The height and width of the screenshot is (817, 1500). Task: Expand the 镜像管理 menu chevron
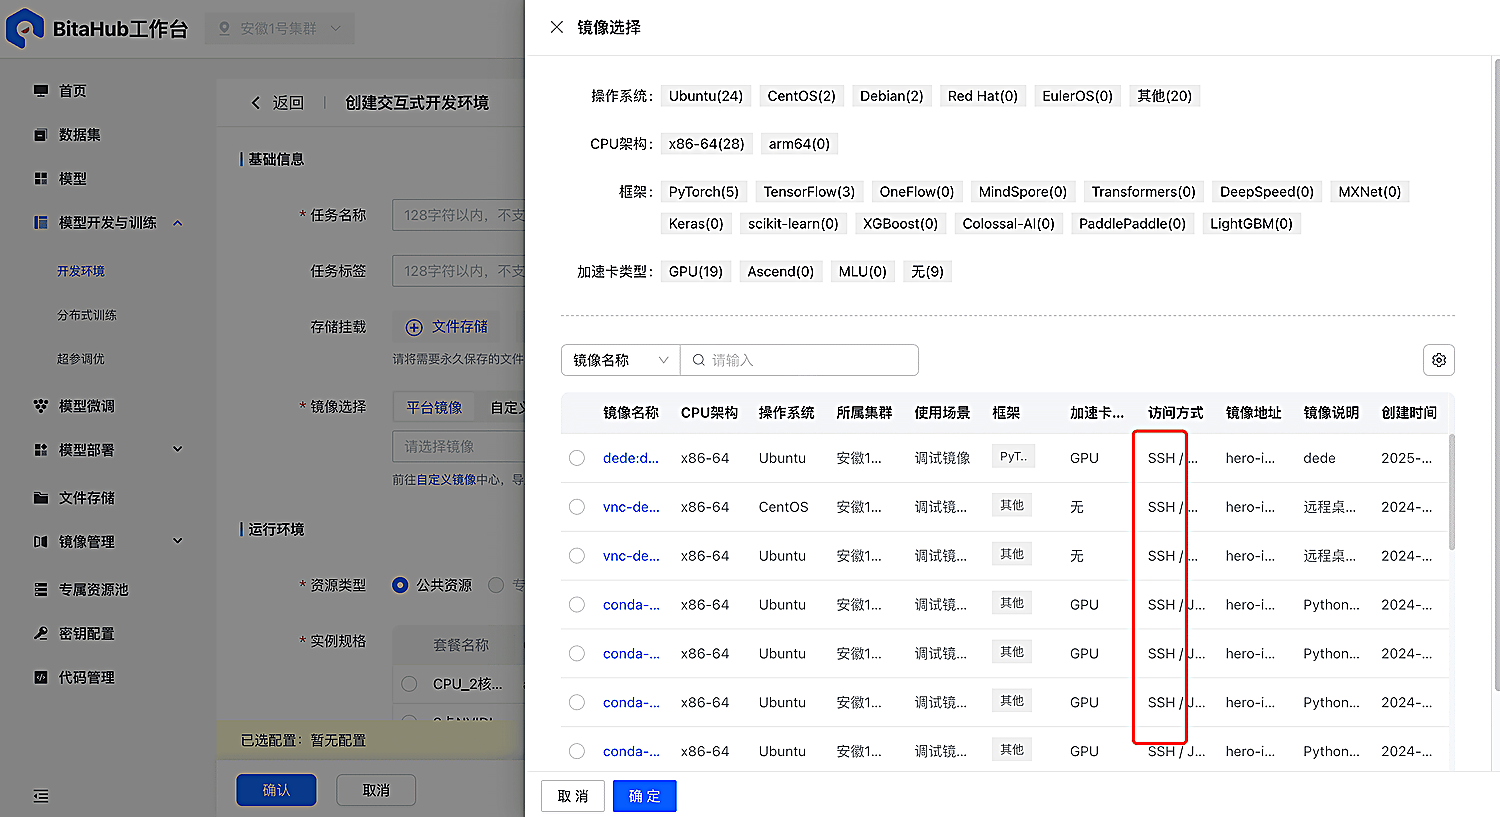(178, 542)
